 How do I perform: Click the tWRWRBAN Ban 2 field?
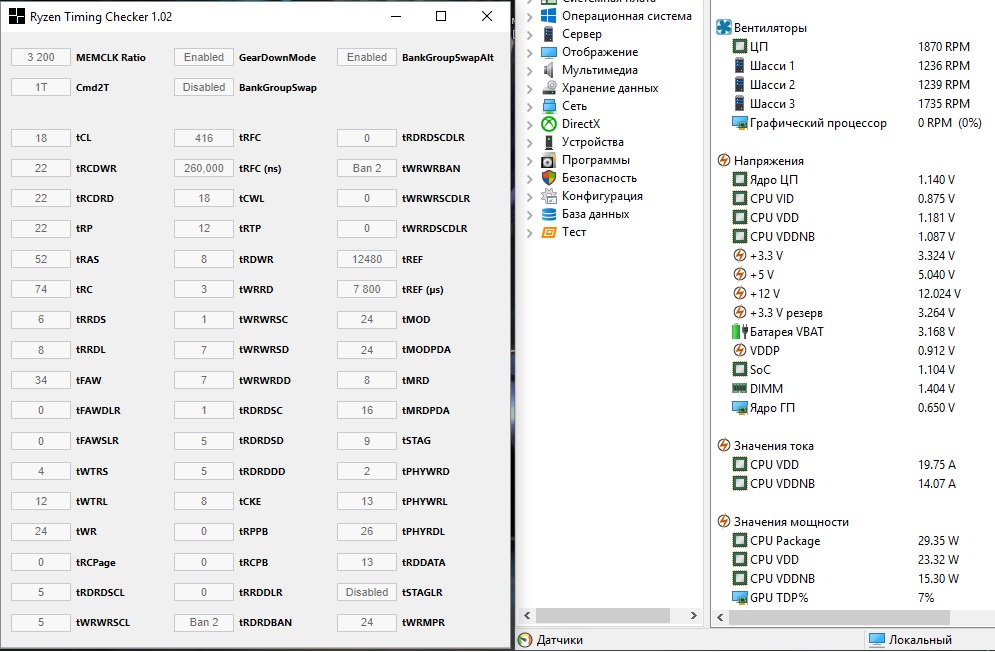367,168
